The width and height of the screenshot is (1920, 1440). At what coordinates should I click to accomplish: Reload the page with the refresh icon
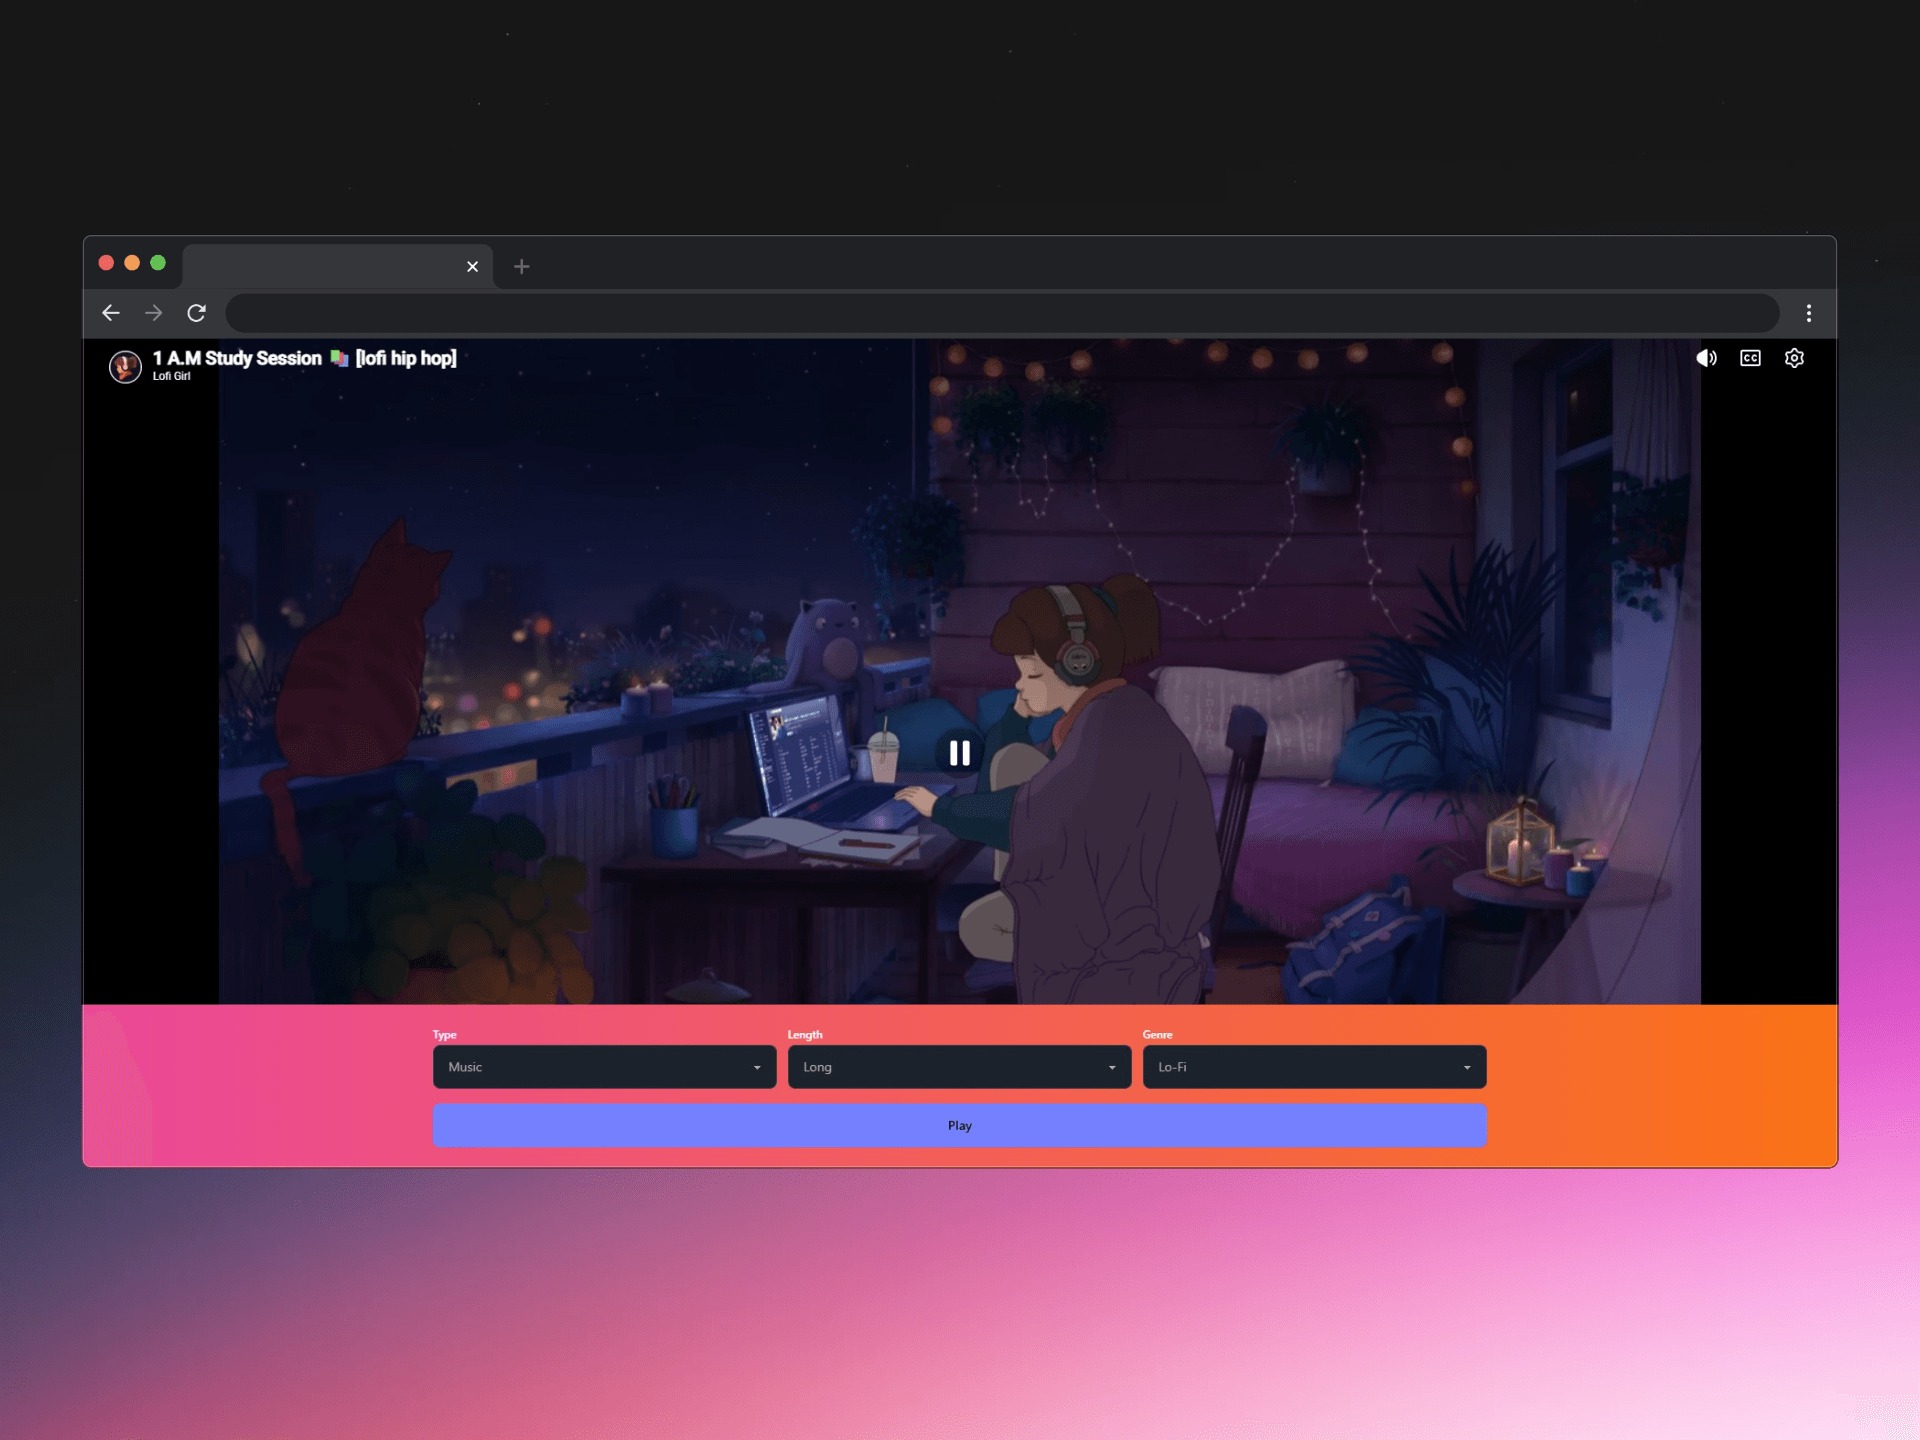click(196, 313)
